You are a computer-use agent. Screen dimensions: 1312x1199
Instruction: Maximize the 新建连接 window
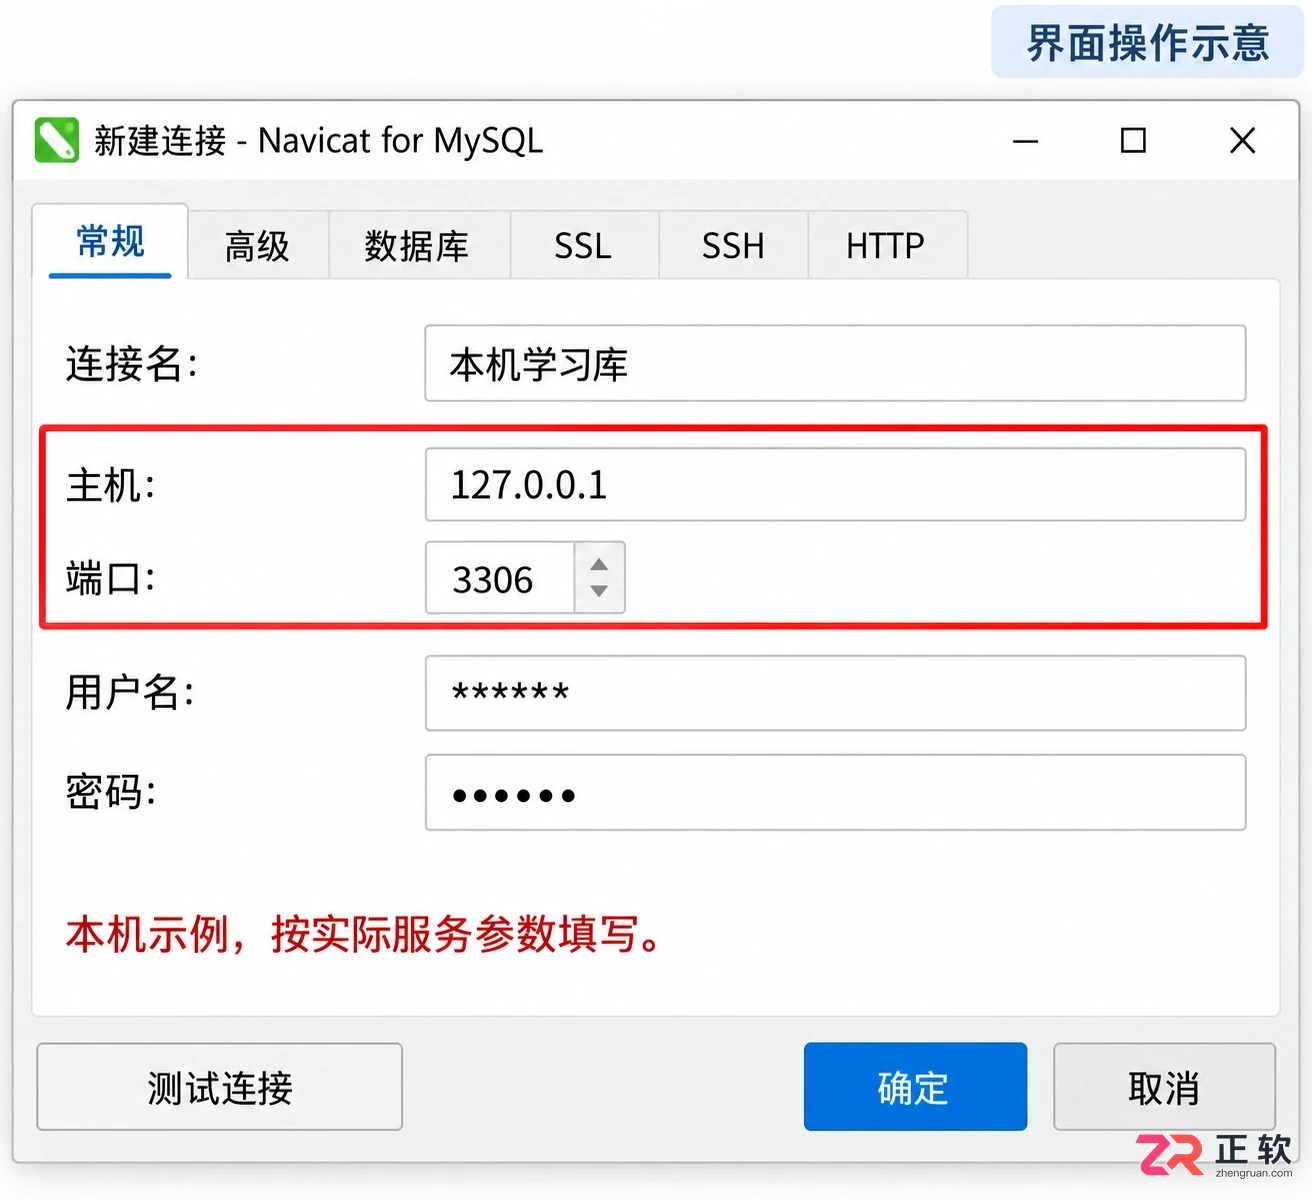pos(1133,141)
